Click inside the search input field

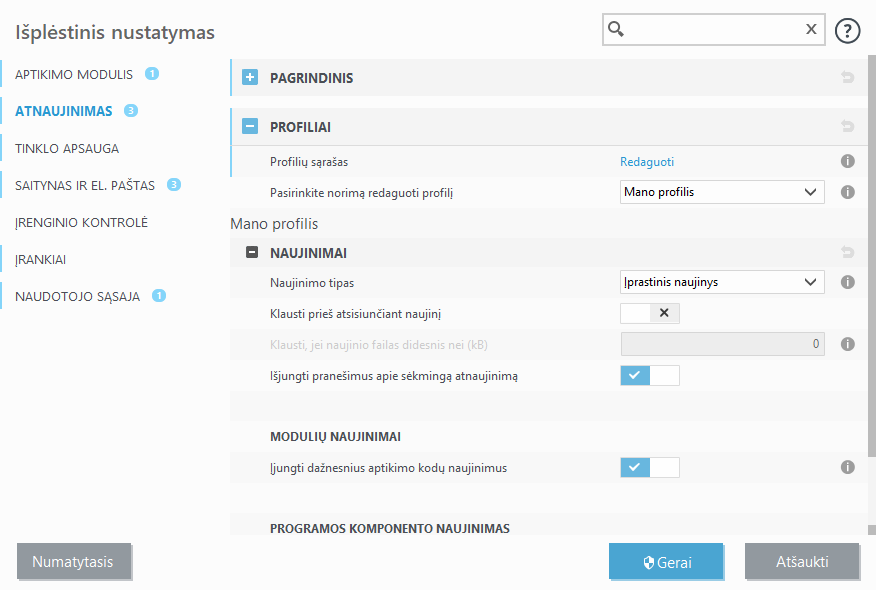(710, 30)
